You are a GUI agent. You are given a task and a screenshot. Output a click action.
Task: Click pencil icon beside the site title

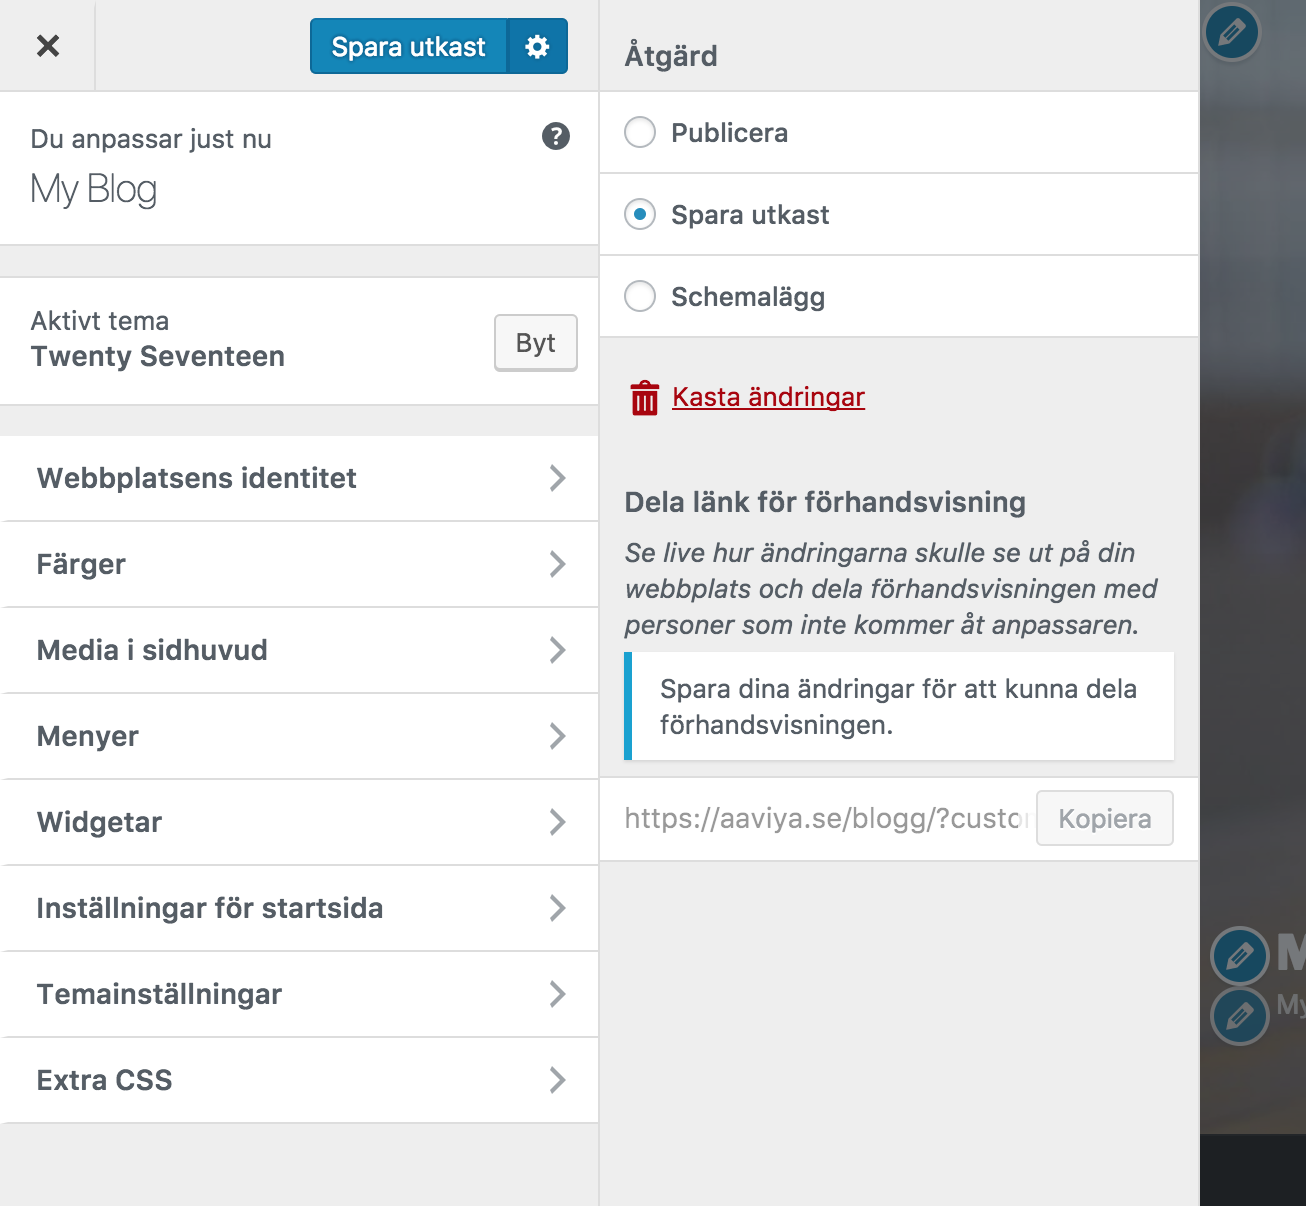(x=1239, y=955)
